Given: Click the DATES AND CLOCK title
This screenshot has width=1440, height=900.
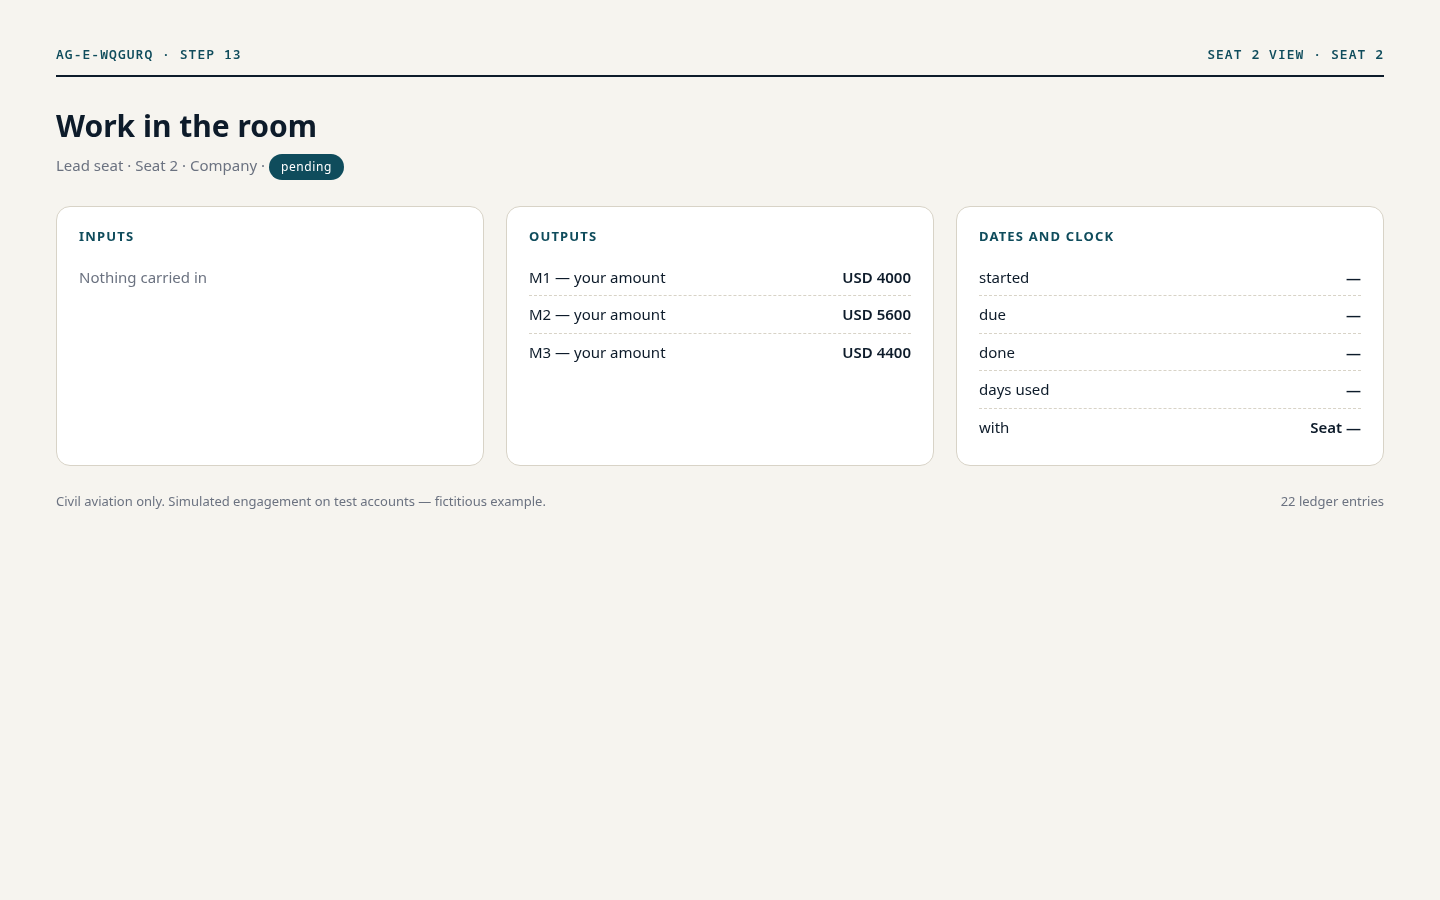Looking at the screenshot, I should click(1046, 237).
